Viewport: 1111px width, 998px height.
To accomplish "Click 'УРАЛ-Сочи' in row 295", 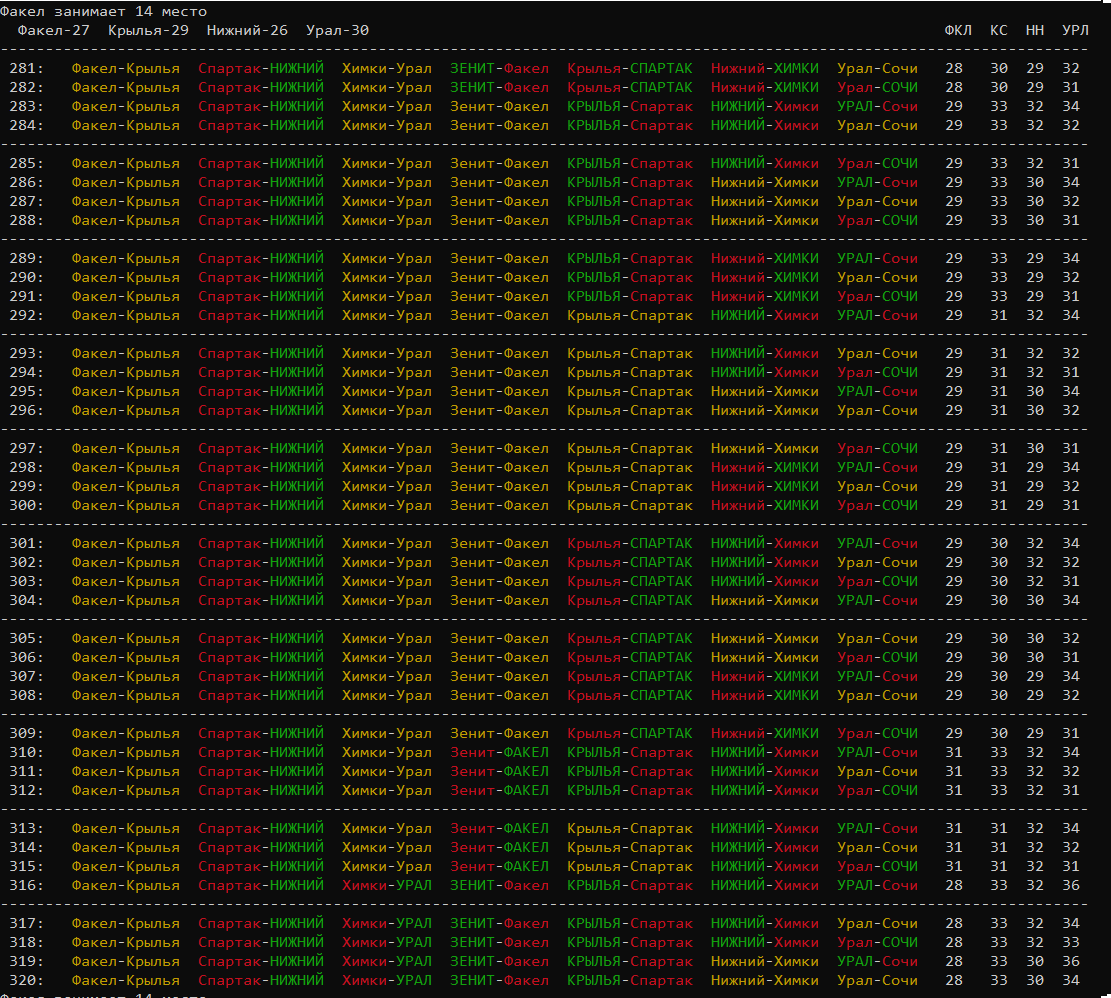I will coord(877,392).
